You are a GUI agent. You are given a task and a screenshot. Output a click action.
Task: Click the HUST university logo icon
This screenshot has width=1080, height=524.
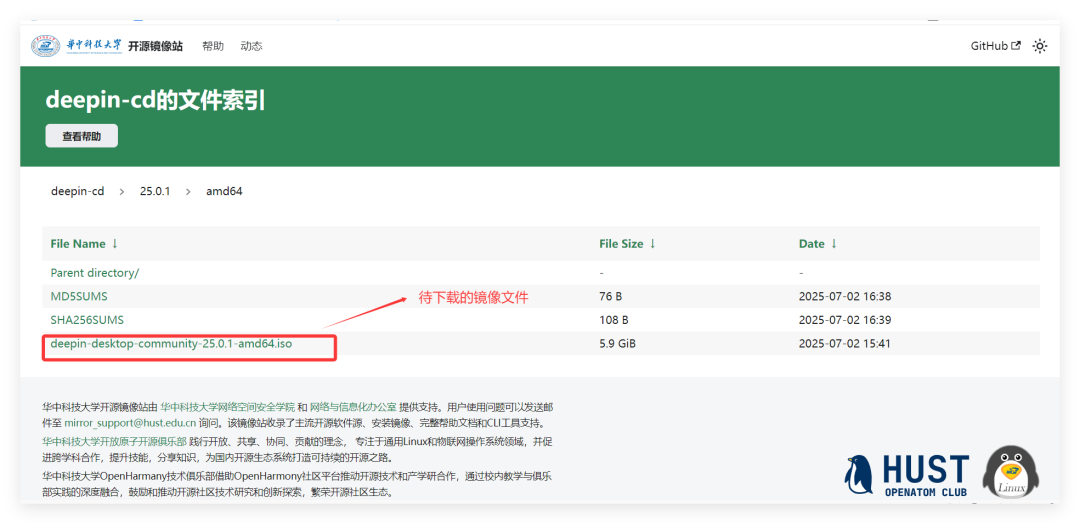click(47, 46)
